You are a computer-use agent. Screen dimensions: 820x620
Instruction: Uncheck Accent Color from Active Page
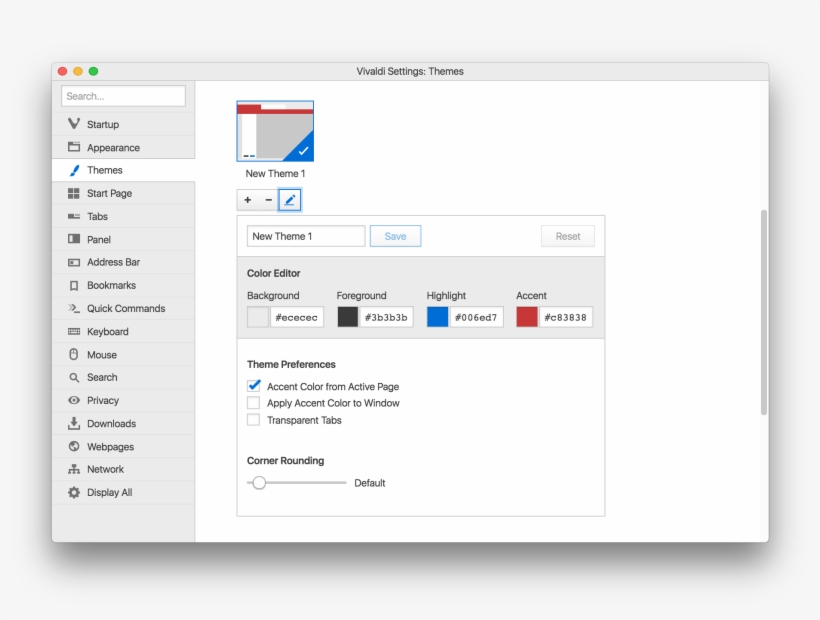pyautogui.click(x=254, y=386)
